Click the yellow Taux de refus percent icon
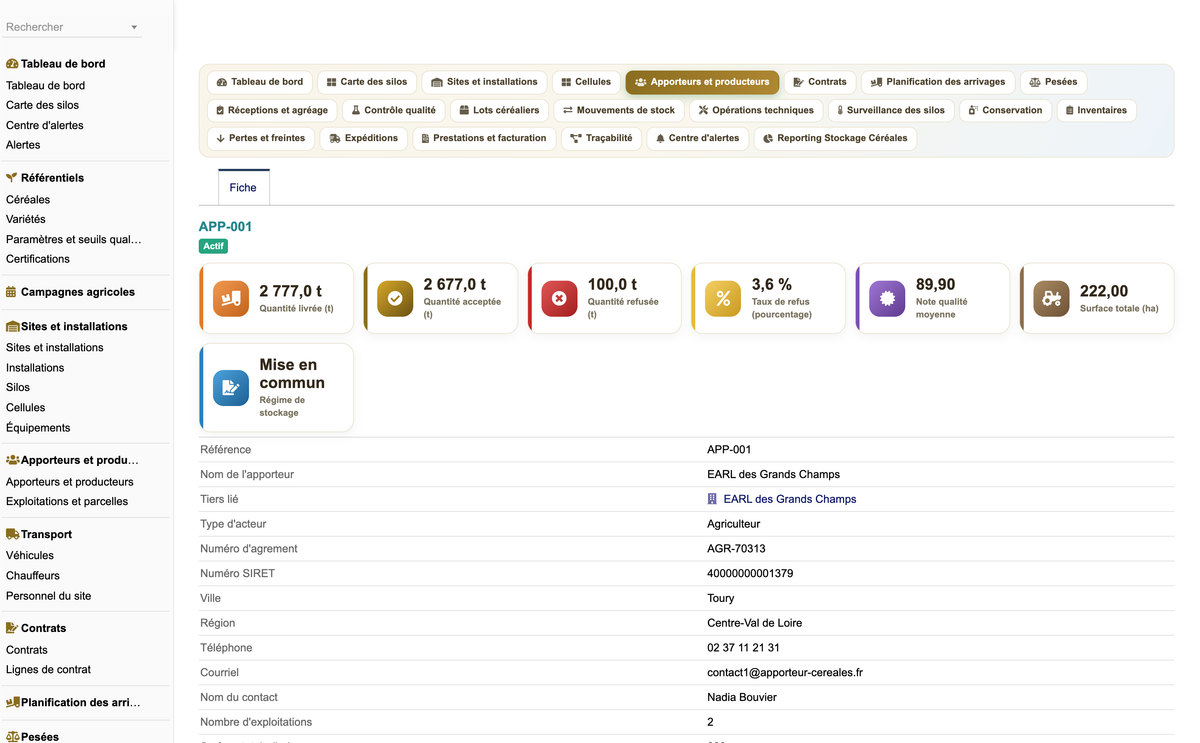 tap(723, 298)
